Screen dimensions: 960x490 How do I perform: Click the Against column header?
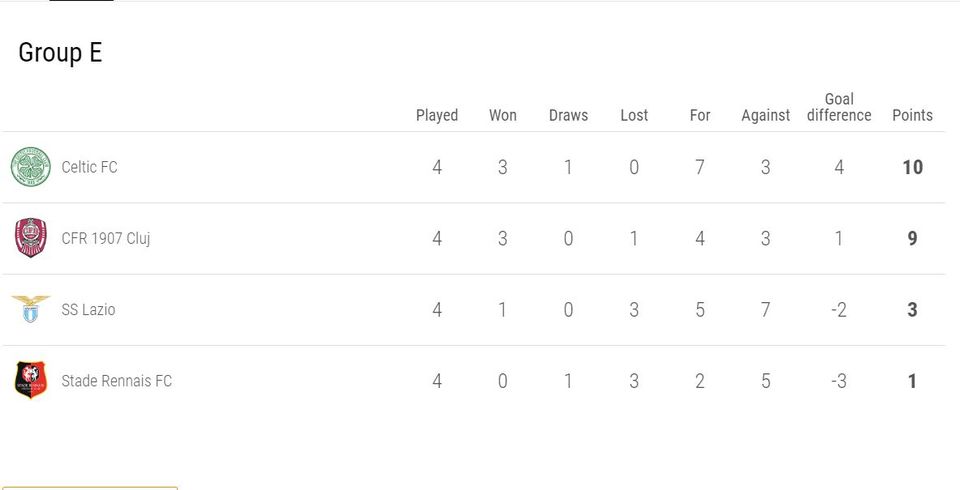(765, 115)
